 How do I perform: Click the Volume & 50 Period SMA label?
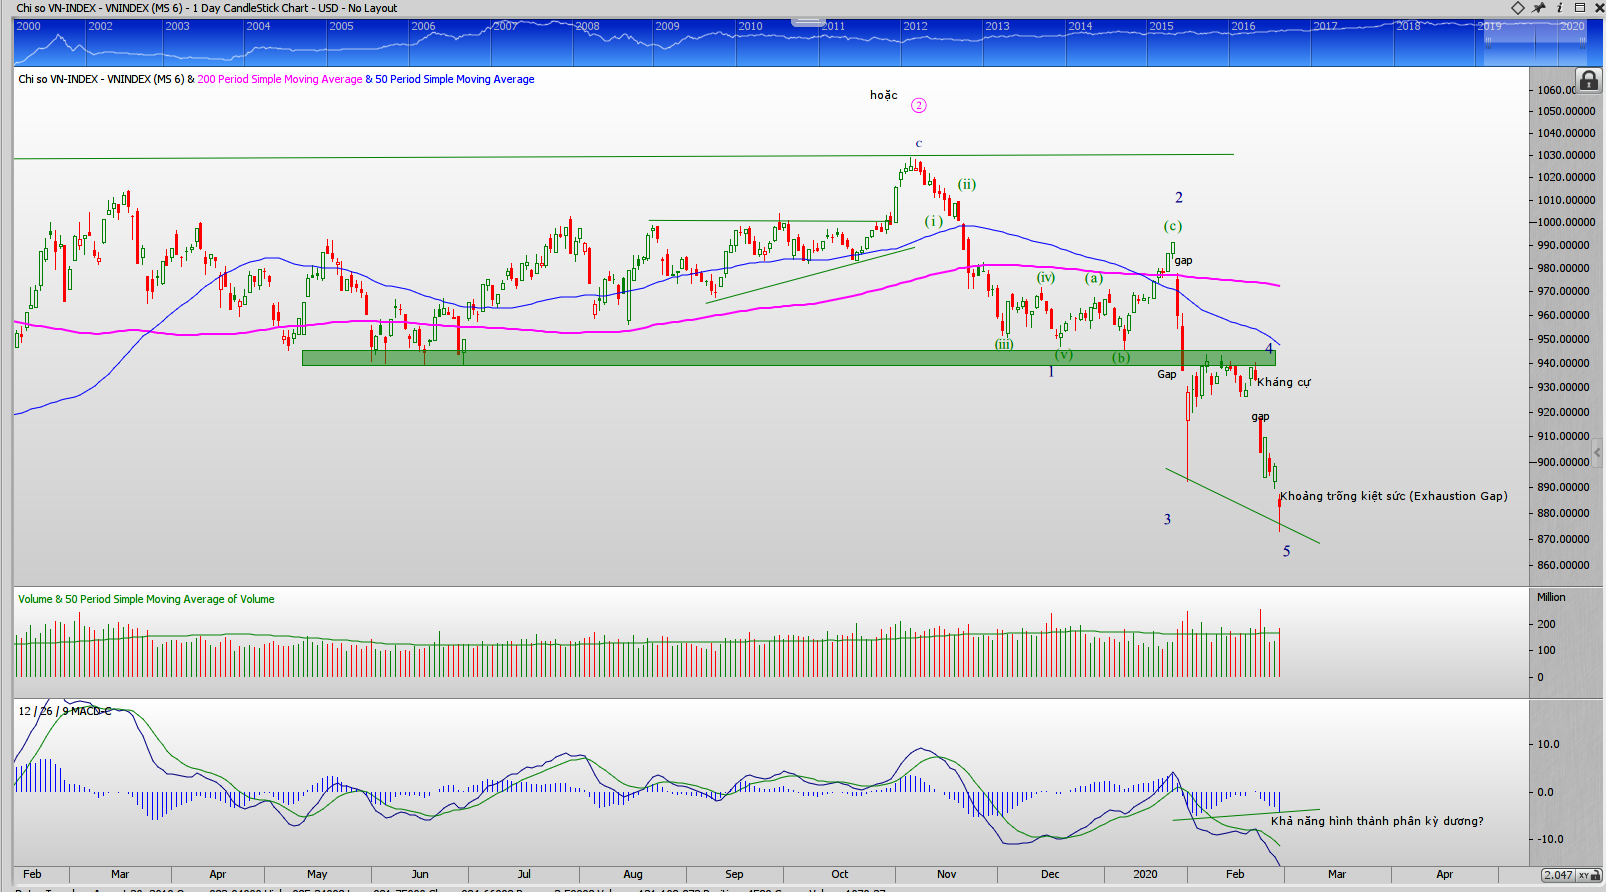coord(146,599)
